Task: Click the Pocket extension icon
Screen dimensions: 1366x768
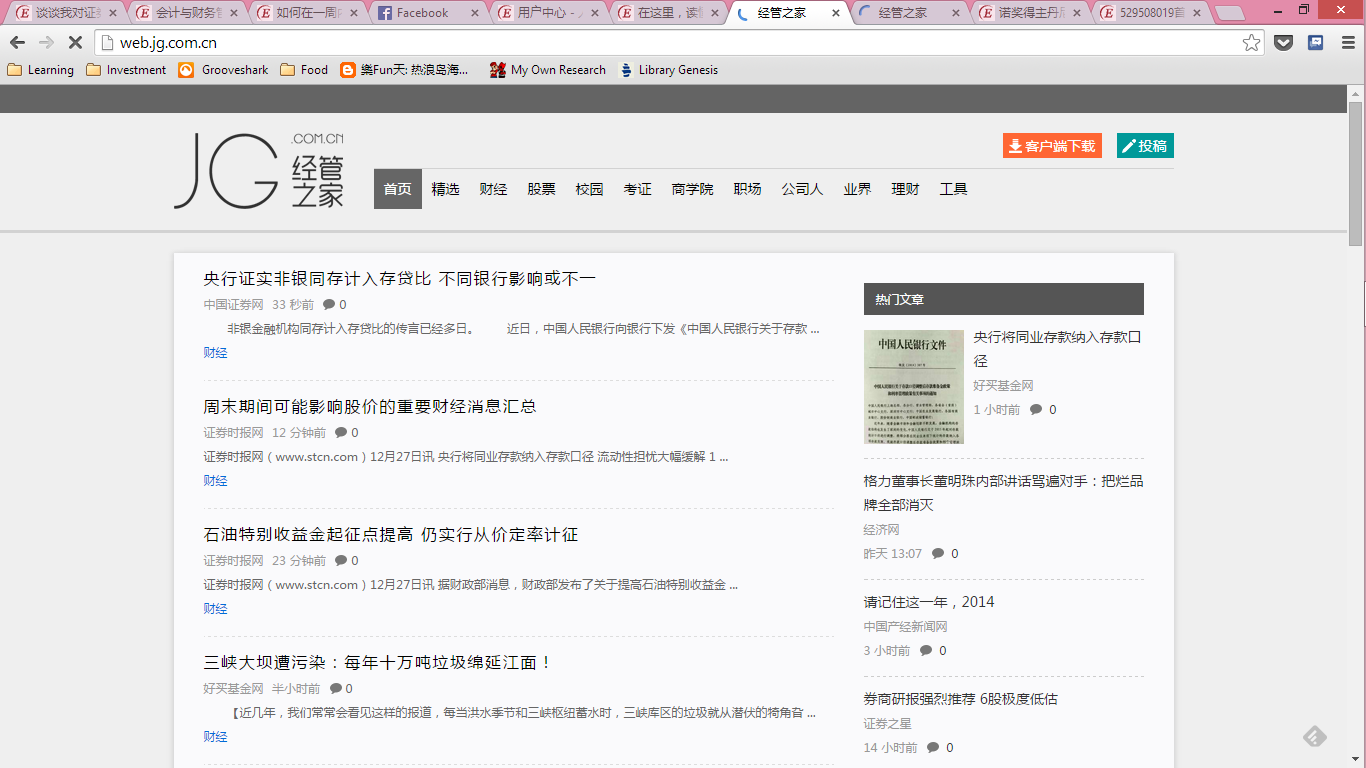Action: (1283, 42)
